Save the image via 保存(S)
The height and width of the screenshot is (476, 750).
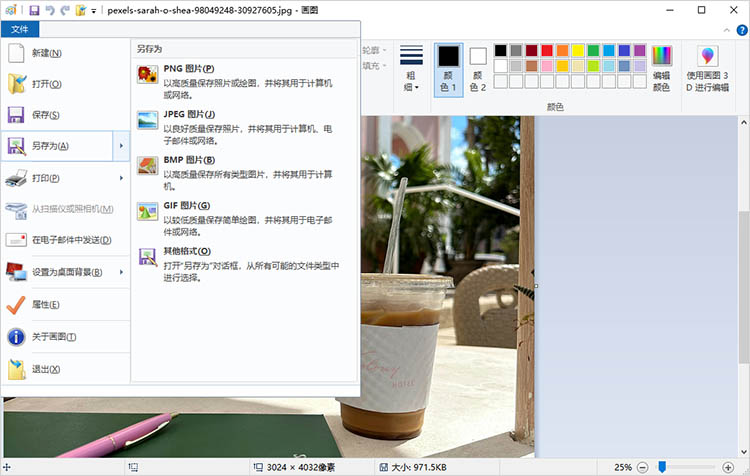[x=66, y=115]
